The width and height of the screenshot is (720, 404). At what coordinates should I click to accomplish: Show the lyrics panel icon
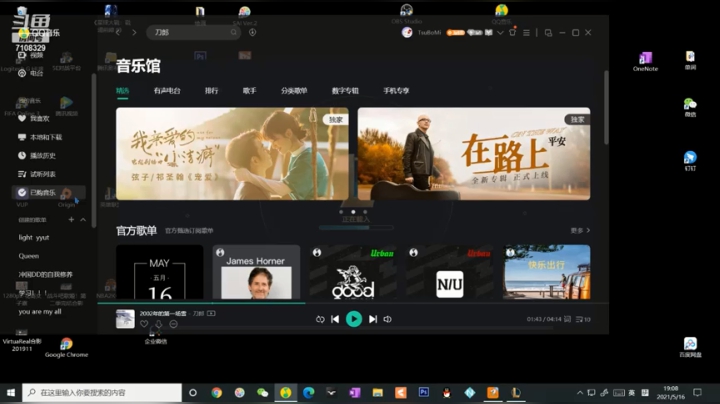pyautogui.click(x=568, y=319)
